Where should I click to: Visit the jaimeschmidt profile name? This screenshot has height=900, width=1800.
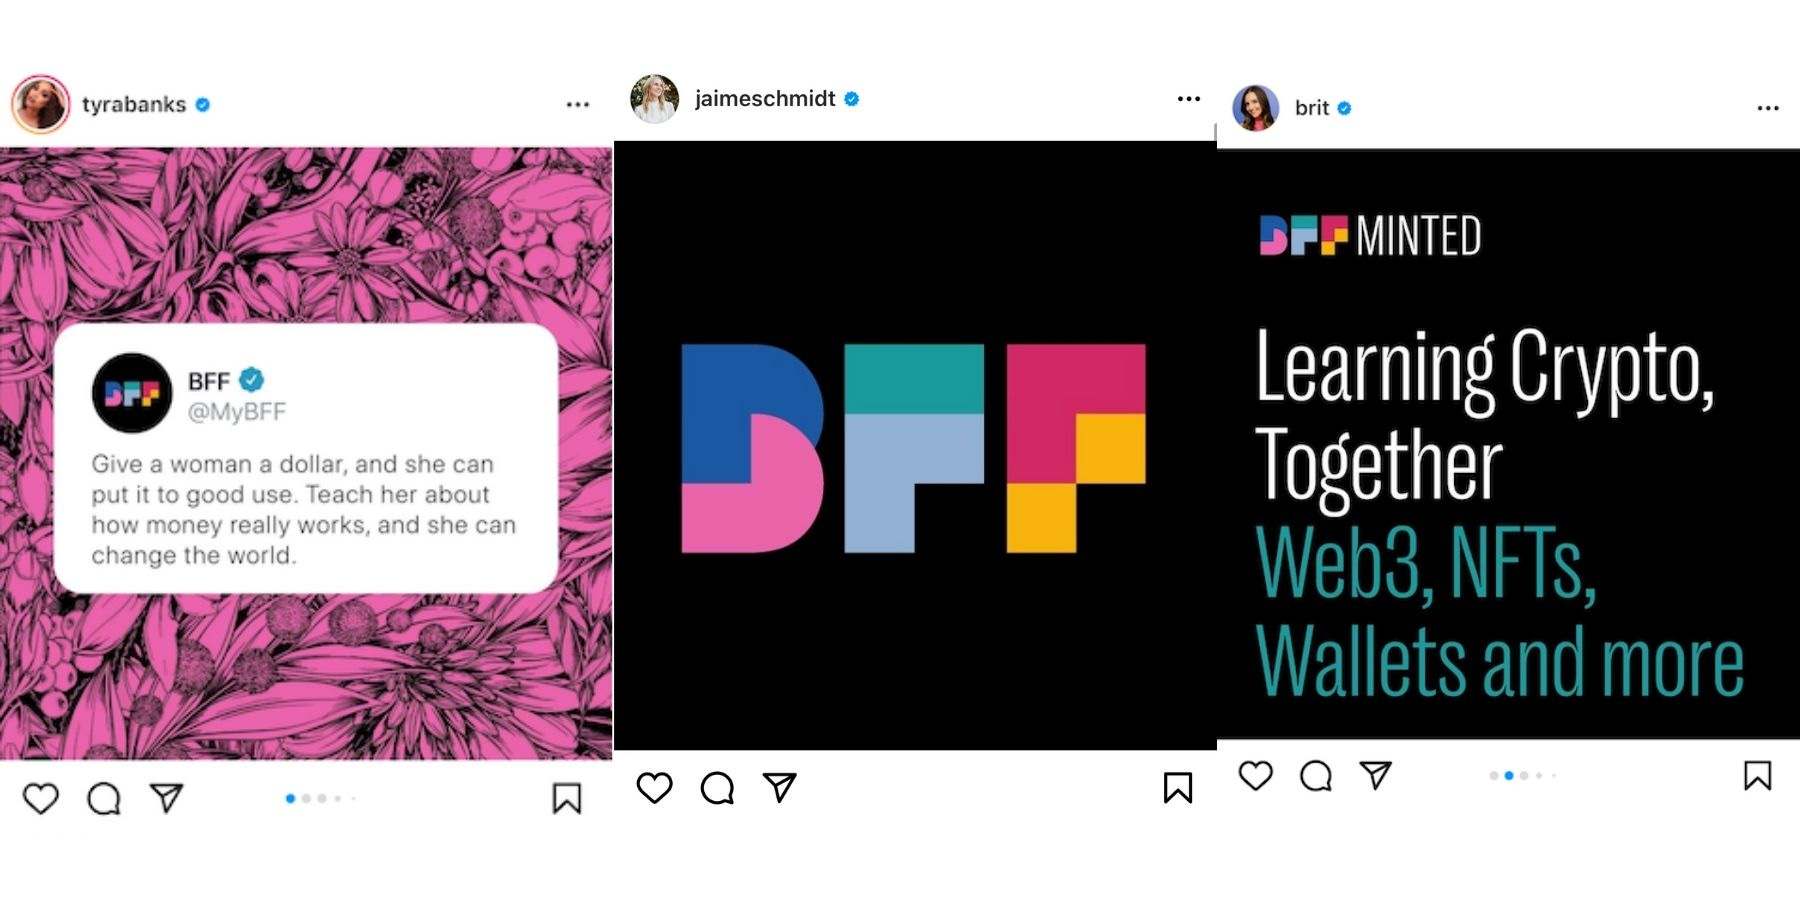[765, 98]
